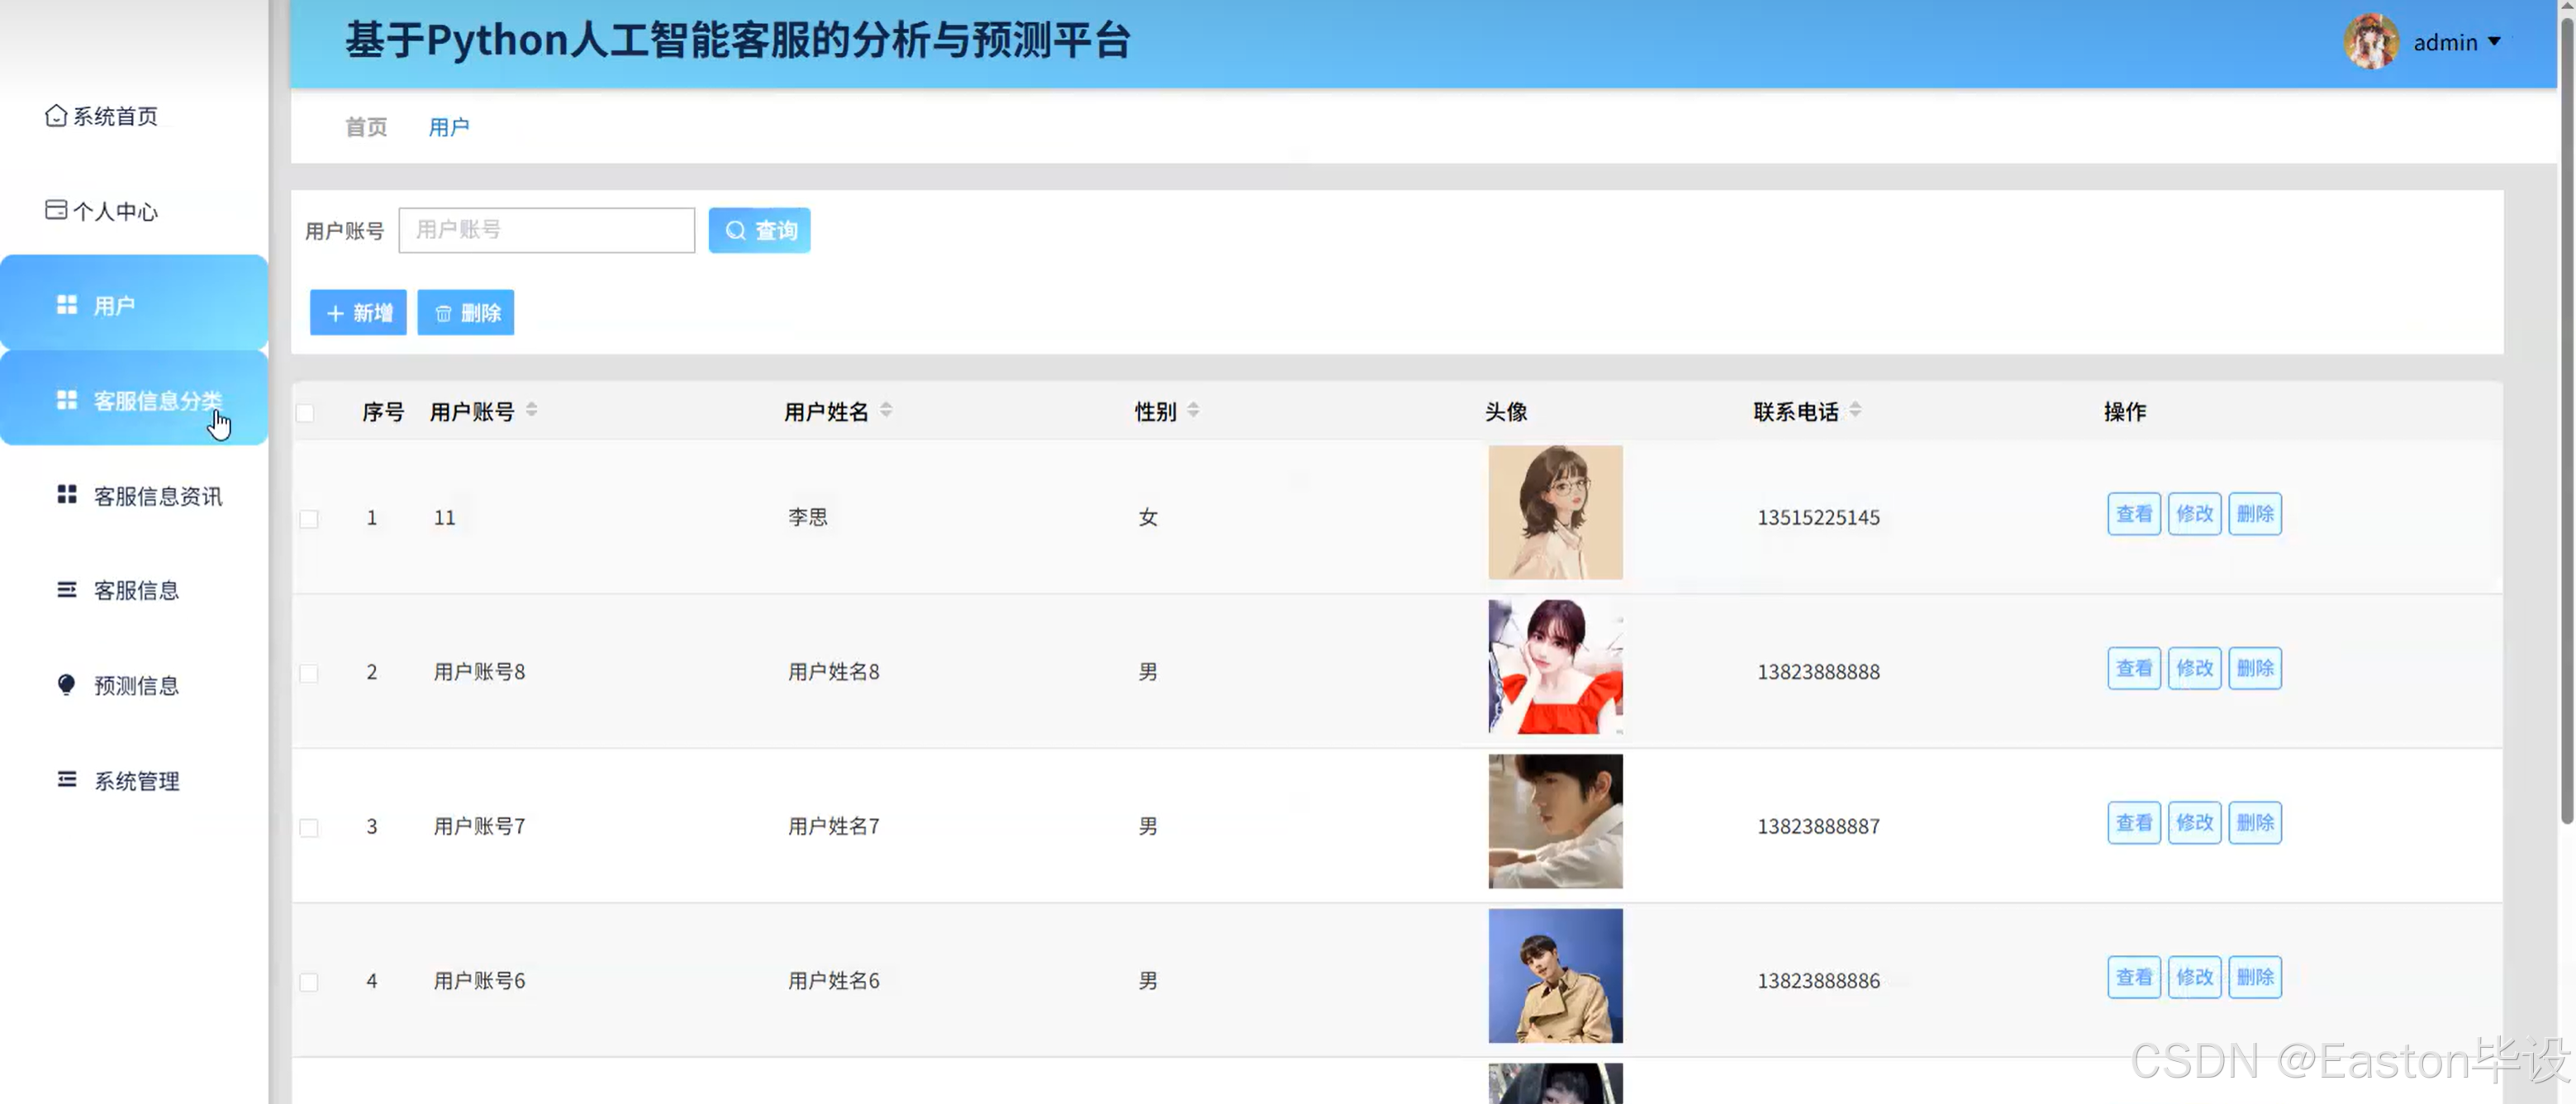The height and width of the screenshot is (1104, 2576).
Task: Open 用户姓名7's avatar thumbnail
Action: [x=1555, y=821]
